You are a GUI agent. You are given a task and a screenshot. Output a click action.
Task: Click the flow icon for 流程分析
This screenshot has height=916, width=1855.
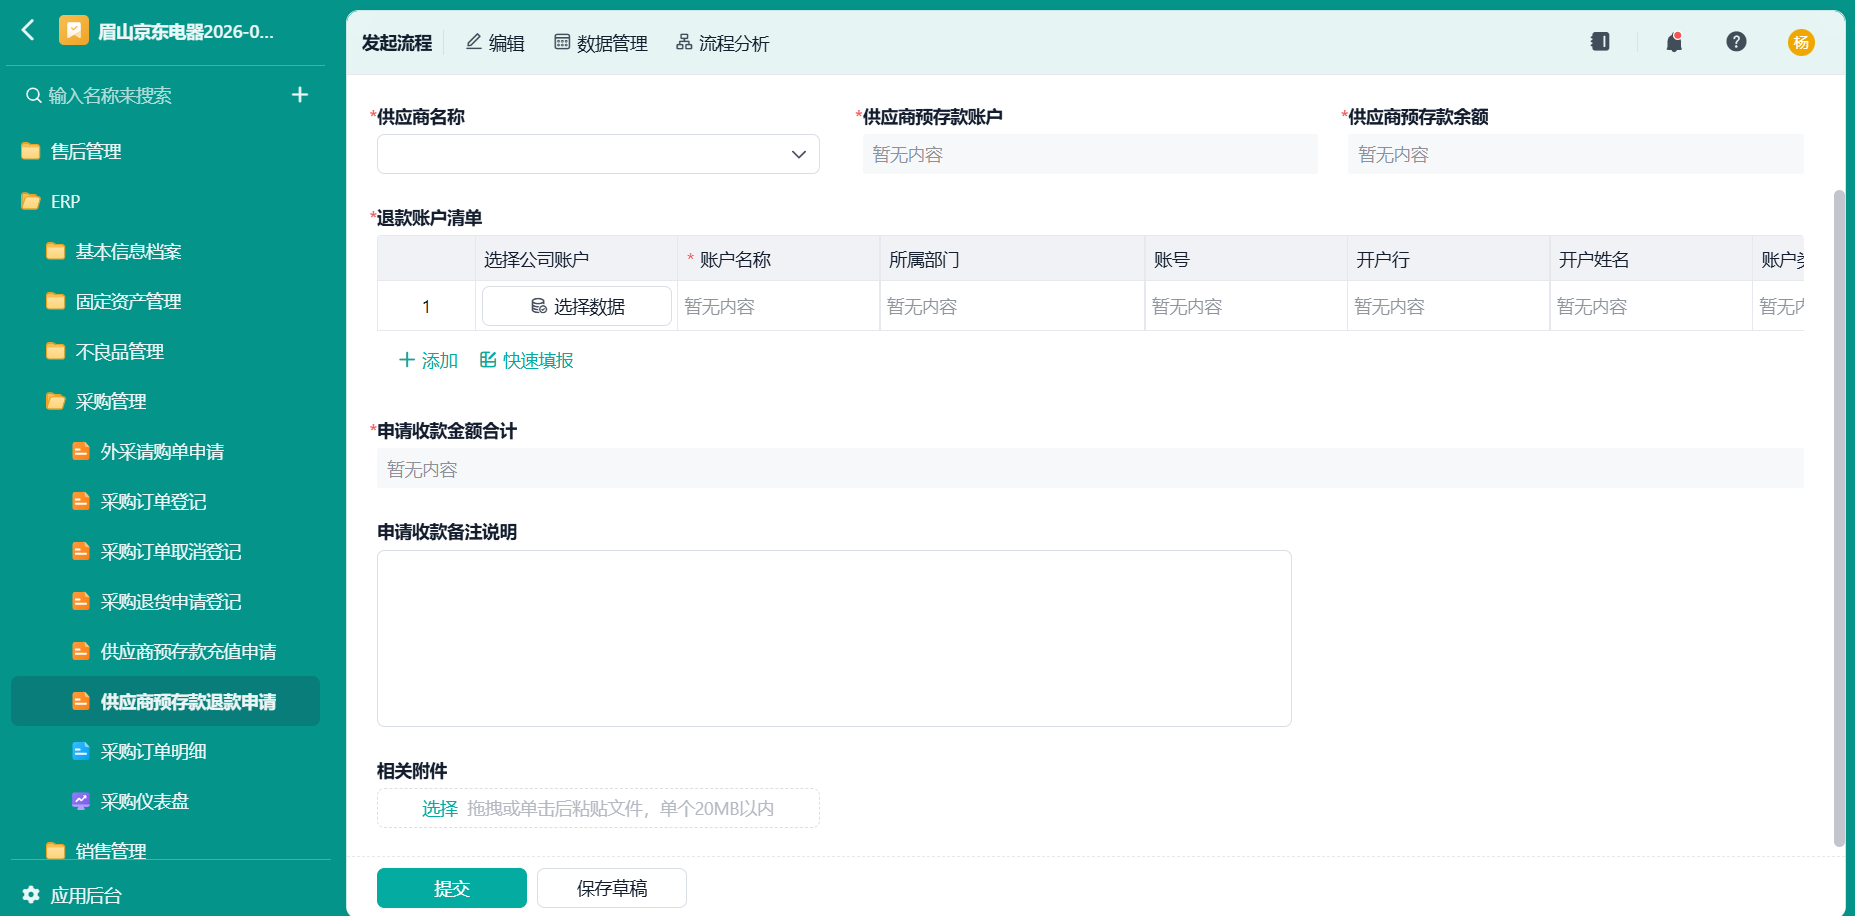pos(684,42)
